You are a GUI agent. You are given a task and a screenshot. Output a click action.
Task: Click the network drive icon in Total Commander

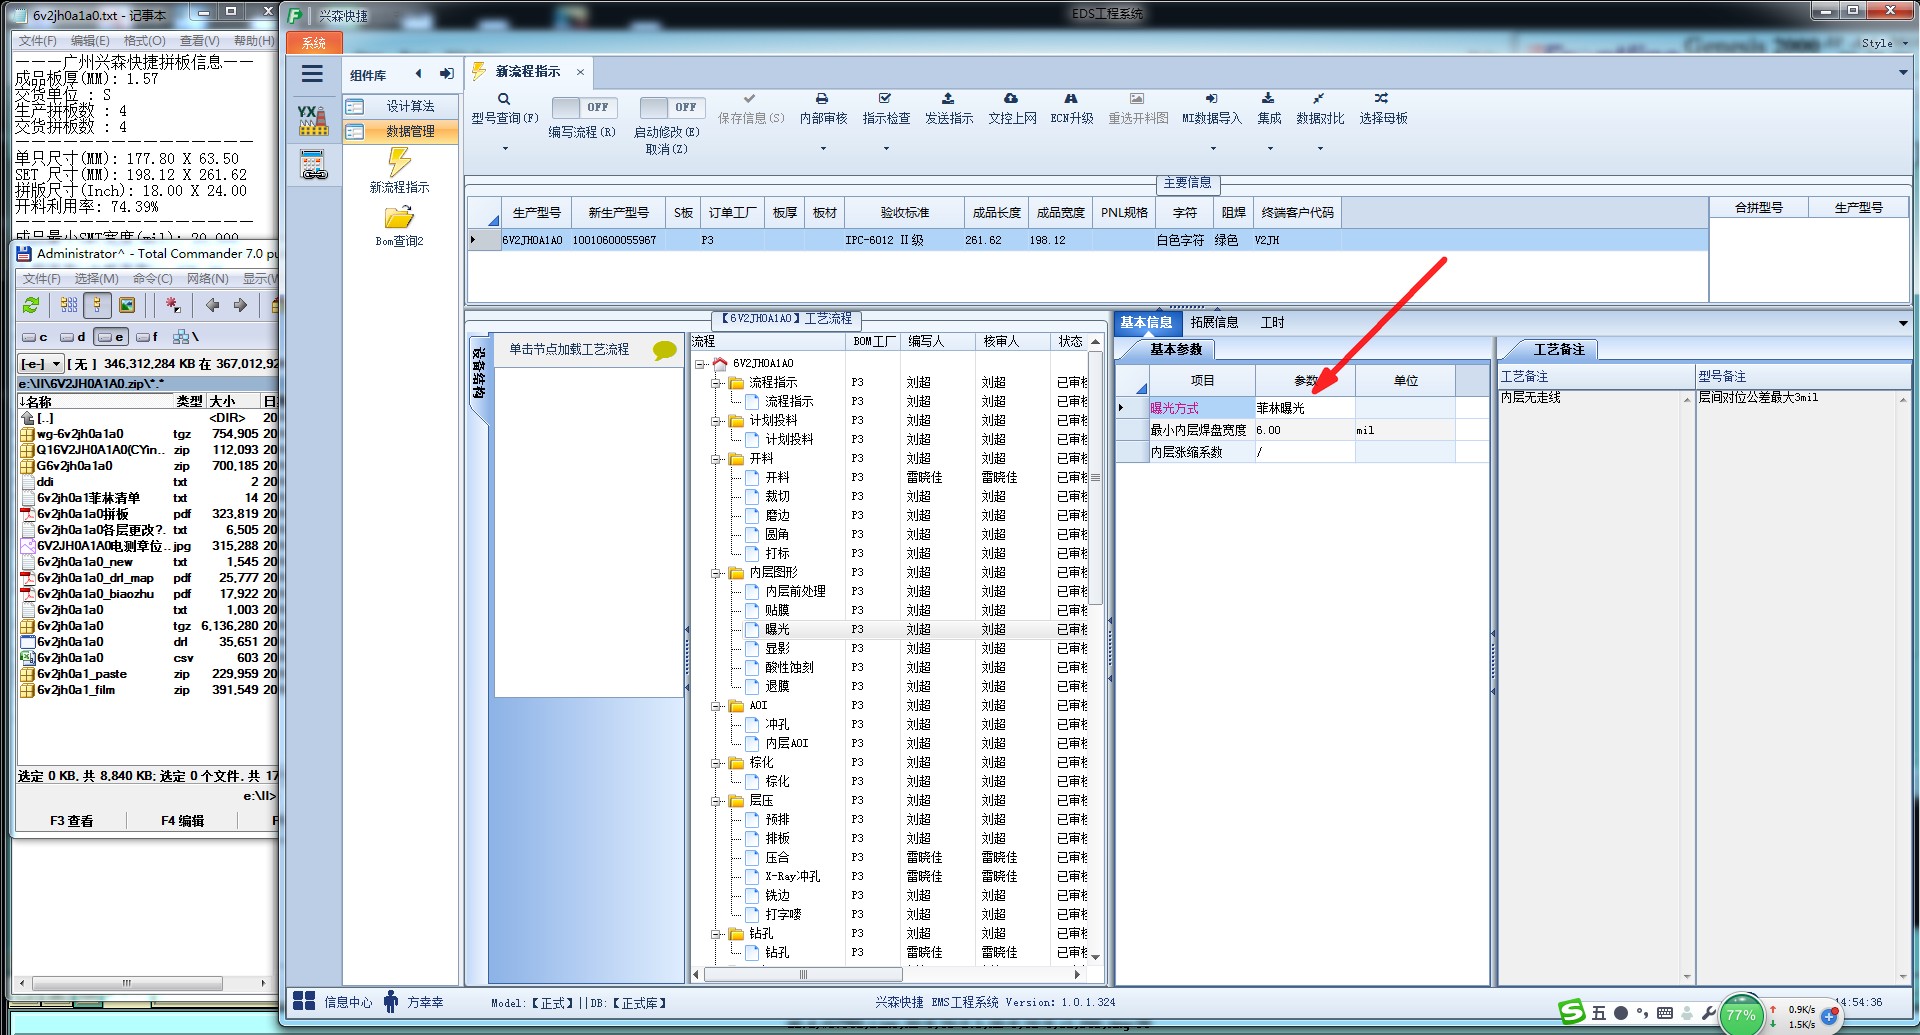point(185,337)
